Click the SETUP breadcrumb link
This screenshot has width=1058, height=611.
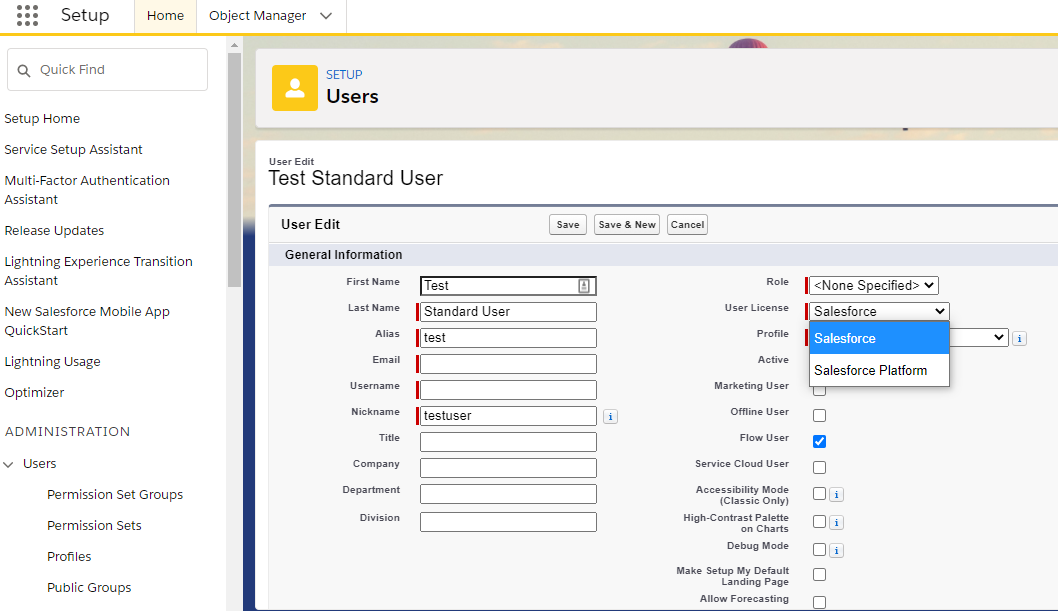(344, 75)
